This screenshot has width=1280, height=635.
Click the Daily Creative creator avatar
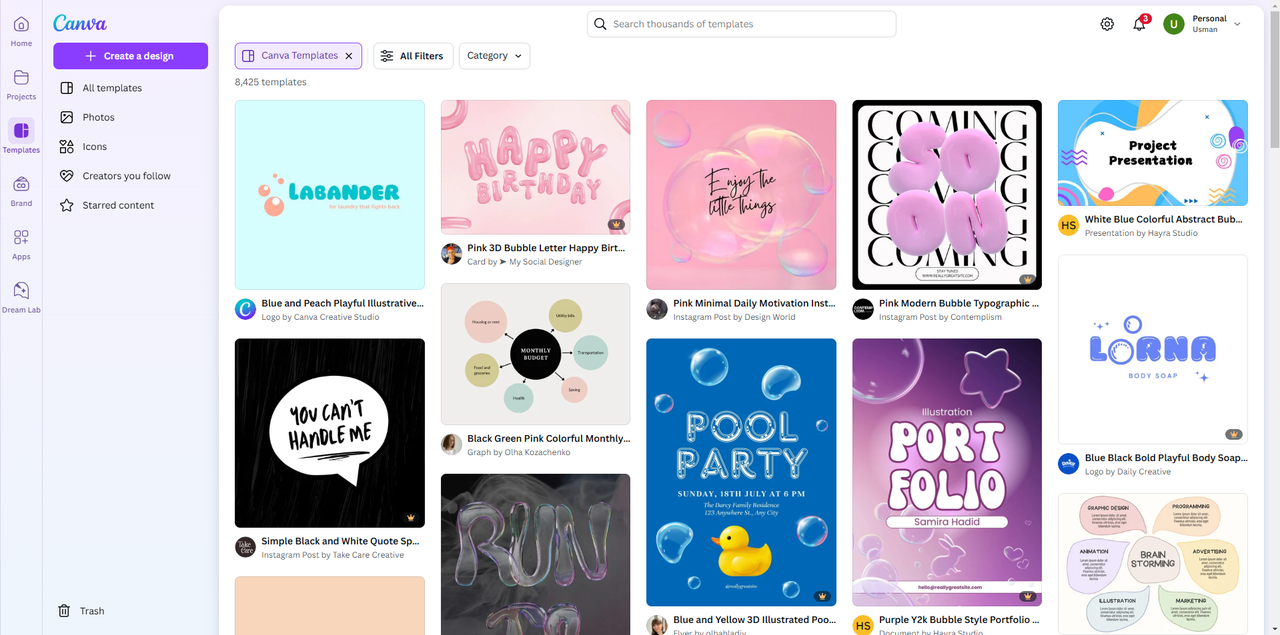coord(1069,464)
